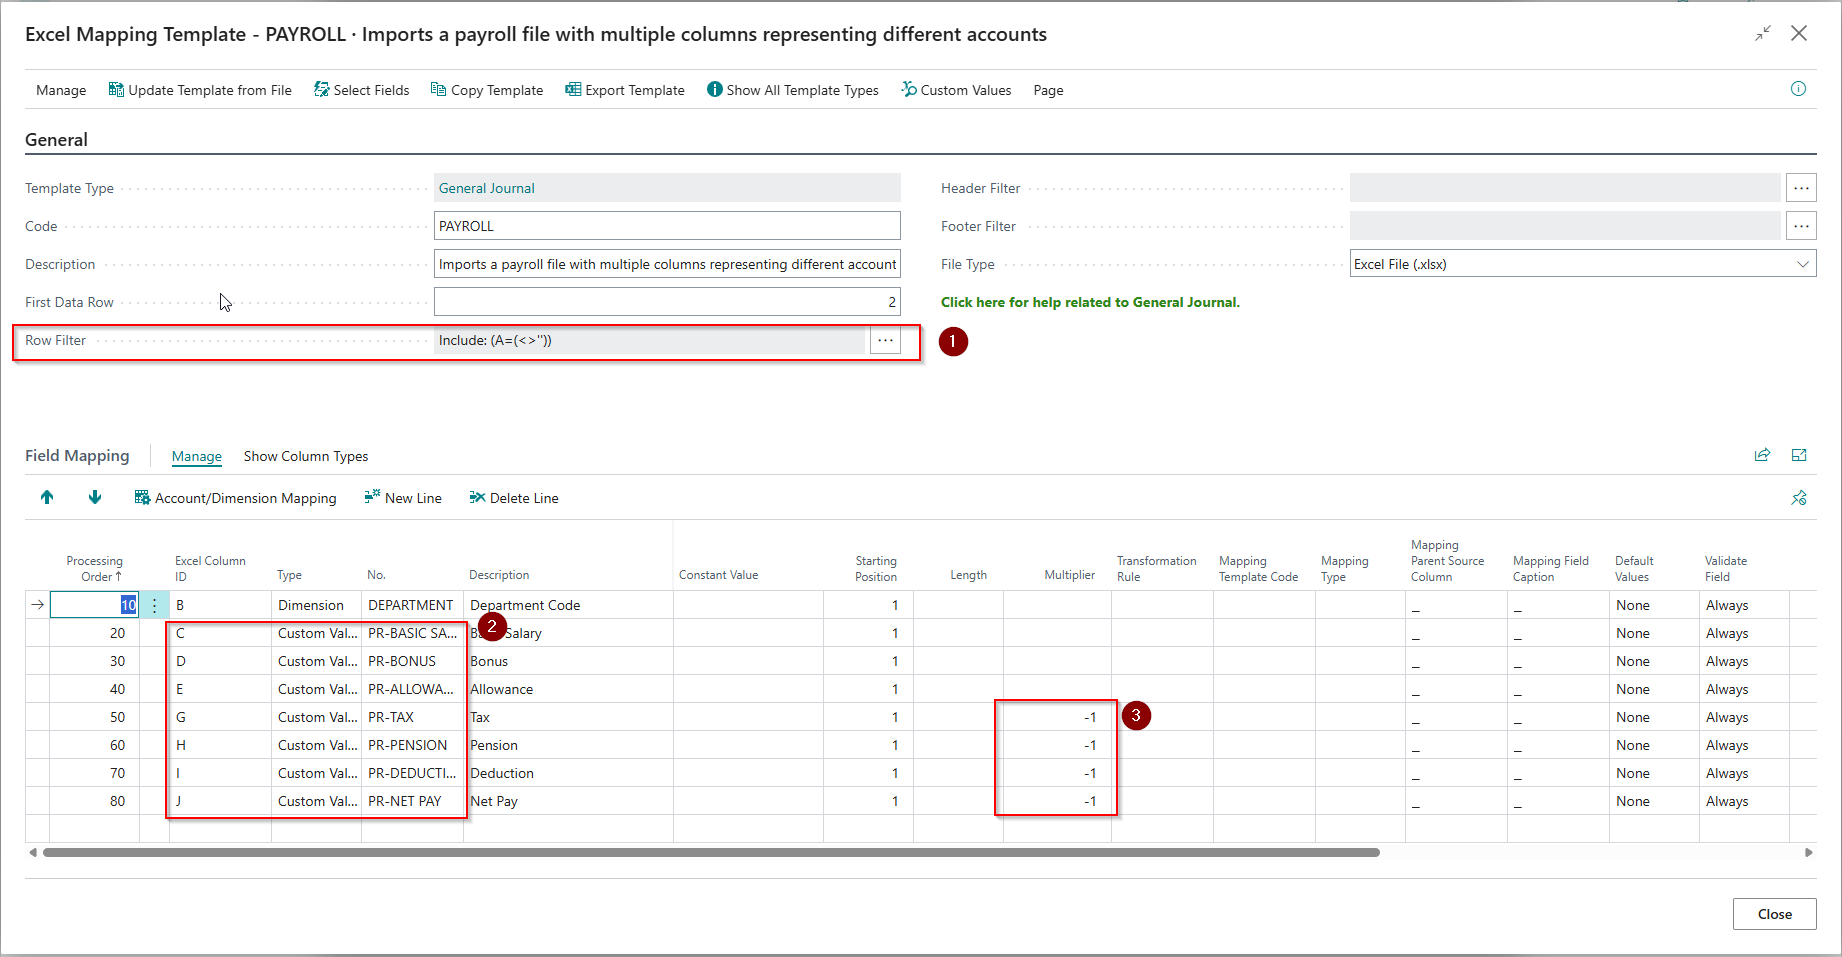Click the Share icon on Field Mapping
Screen dimensions: 1842x957
(x=1762, y=455)
